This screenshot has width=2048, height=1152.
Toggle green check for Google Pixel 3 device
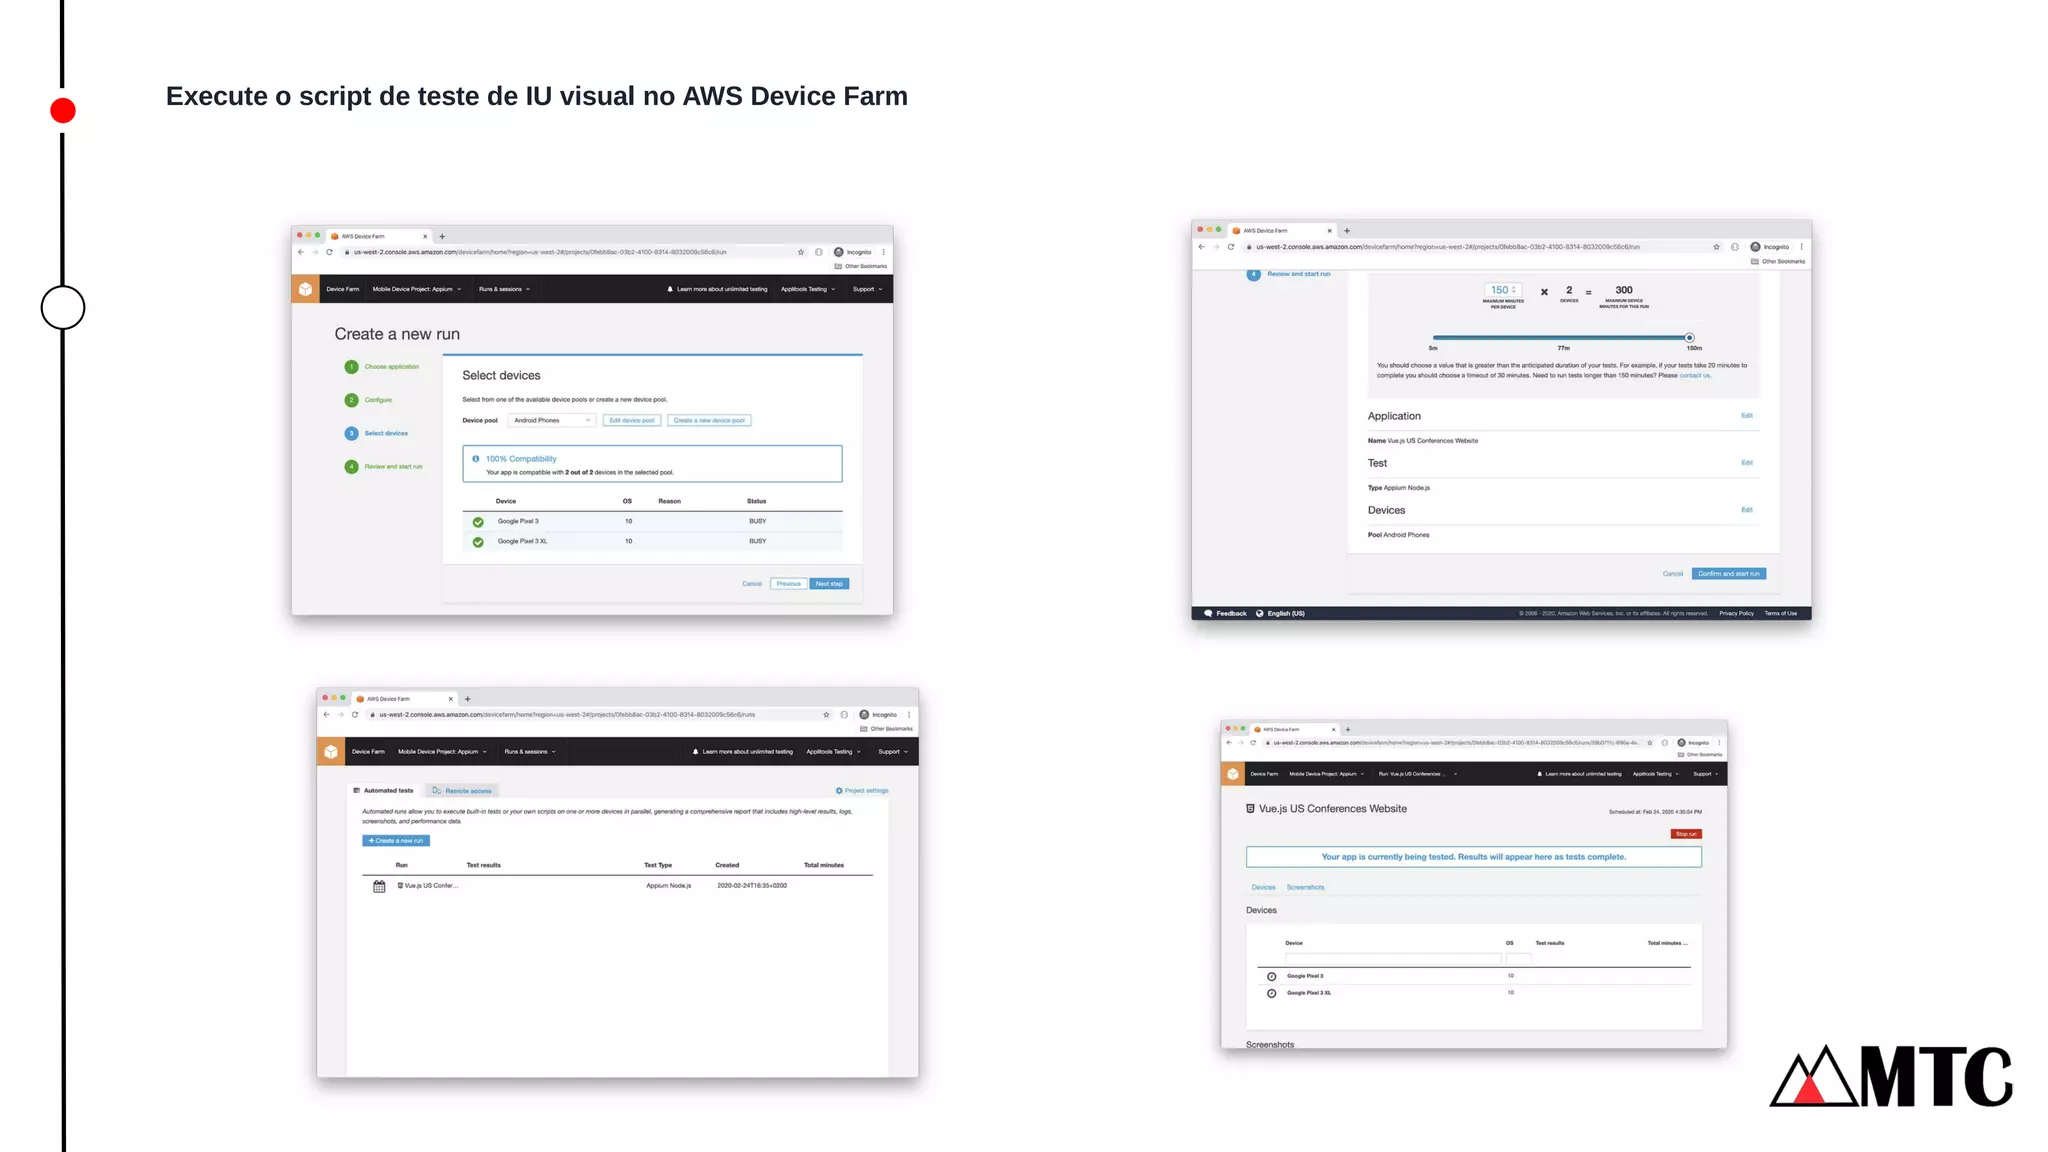point(478,522)
